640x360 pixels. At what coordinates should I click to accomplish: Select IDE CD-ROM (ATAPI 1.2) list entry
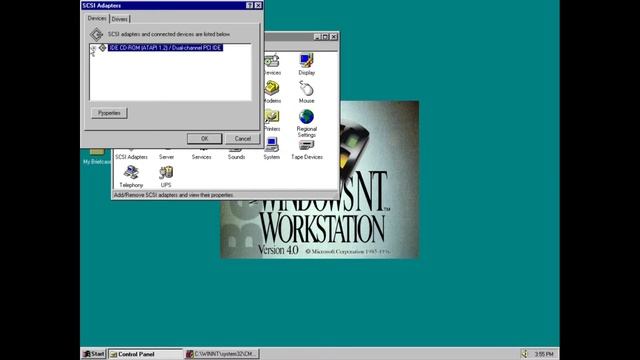(165, 48)
